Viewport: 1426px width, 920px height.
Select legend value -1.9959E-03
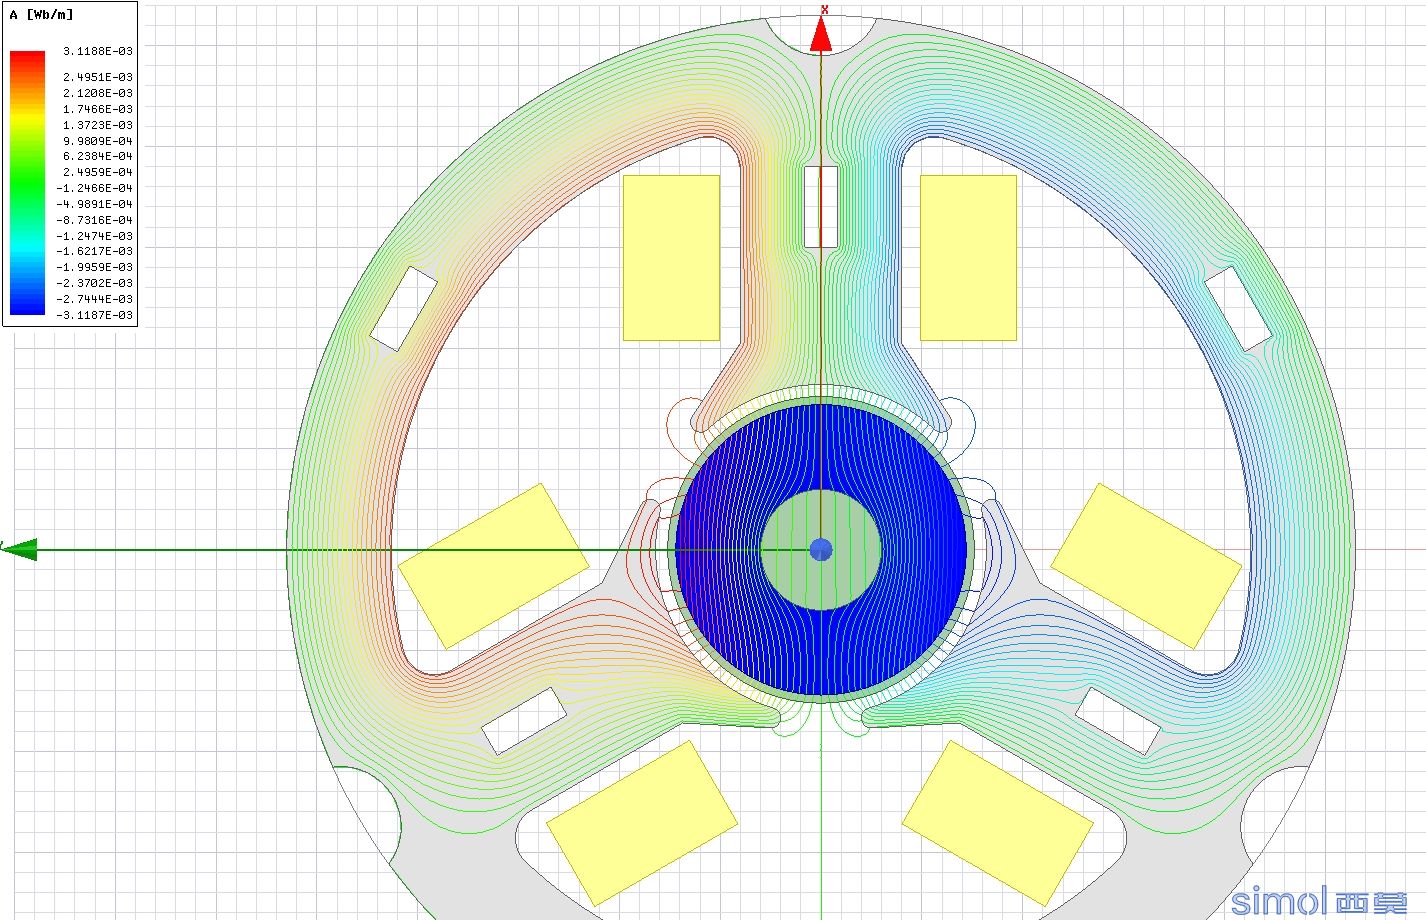click(x=95, y=267)
